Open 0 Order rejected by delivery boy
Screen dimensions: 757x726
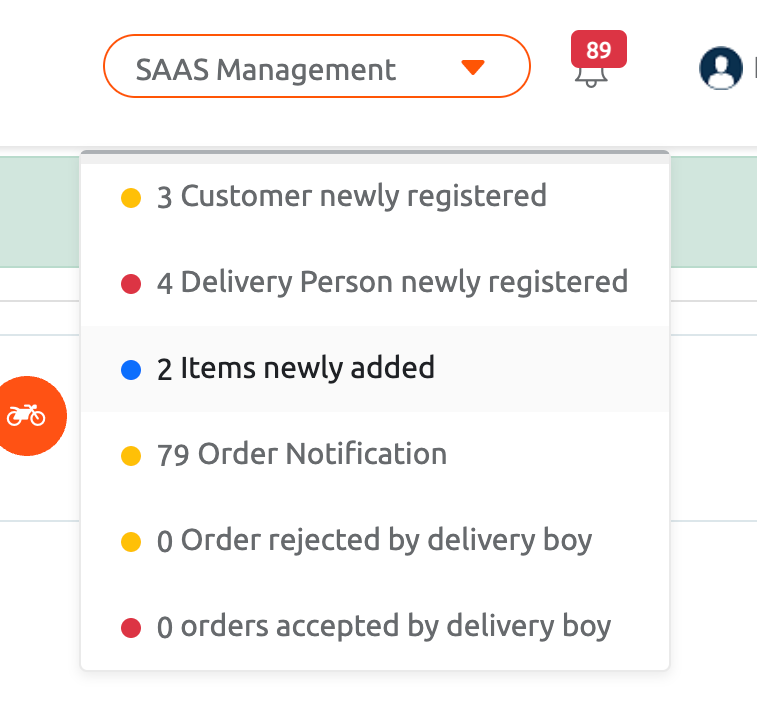point(375,541)
